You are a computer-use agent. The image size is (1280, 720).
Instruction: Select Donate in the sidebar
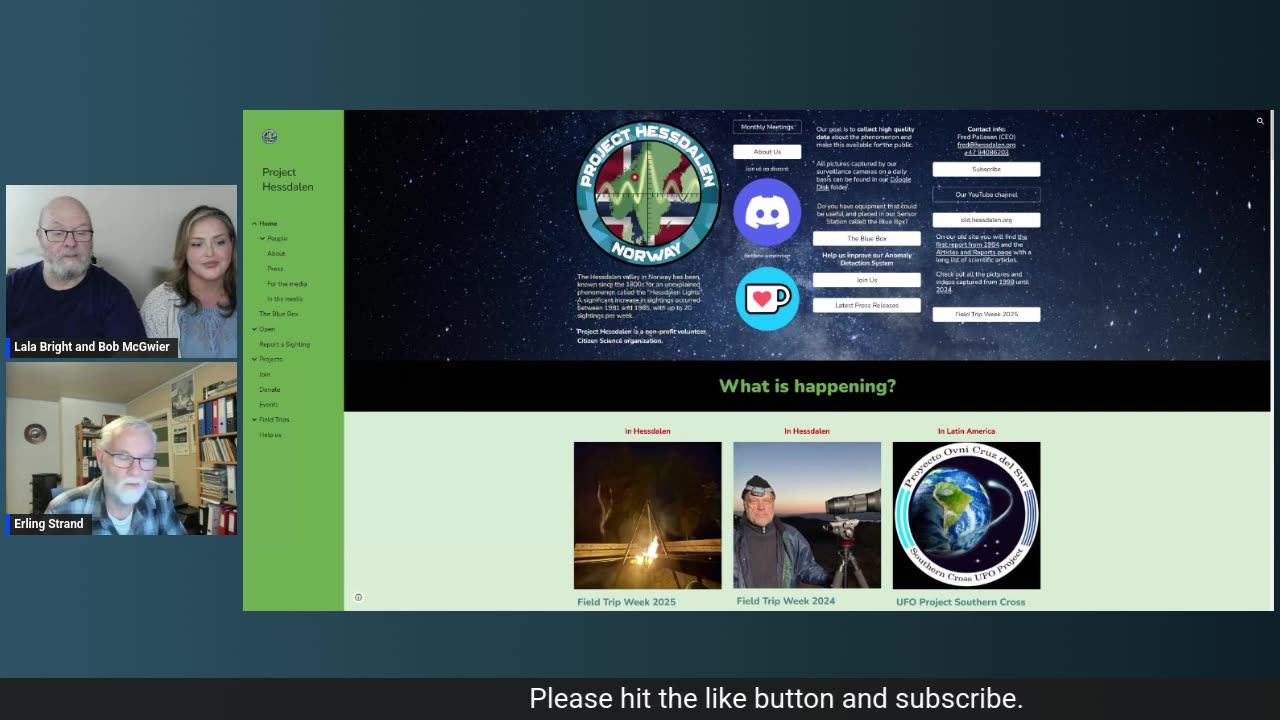coord(270,389)
